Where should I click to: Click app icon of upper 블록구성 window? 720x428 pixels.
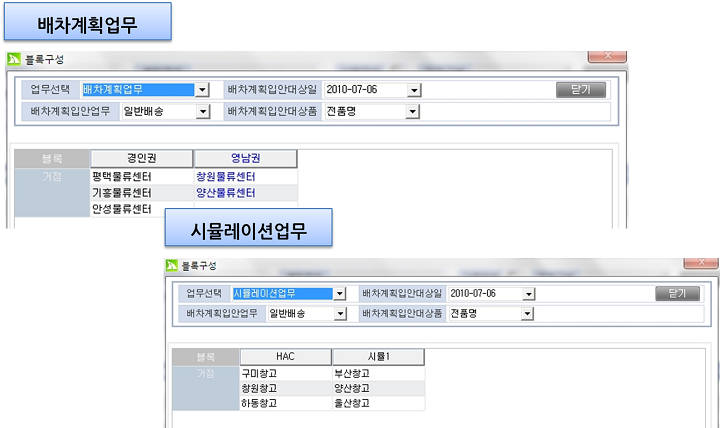click(13, 59)
